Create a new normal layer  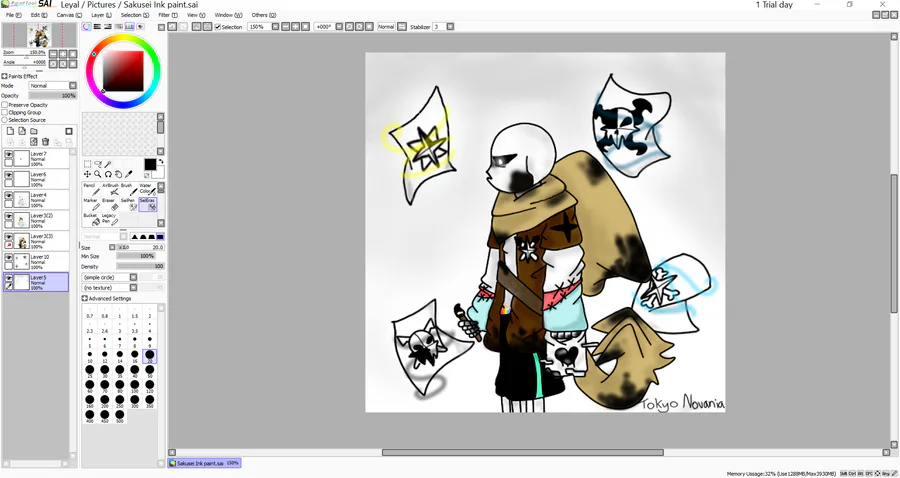[x=10, y=131]
